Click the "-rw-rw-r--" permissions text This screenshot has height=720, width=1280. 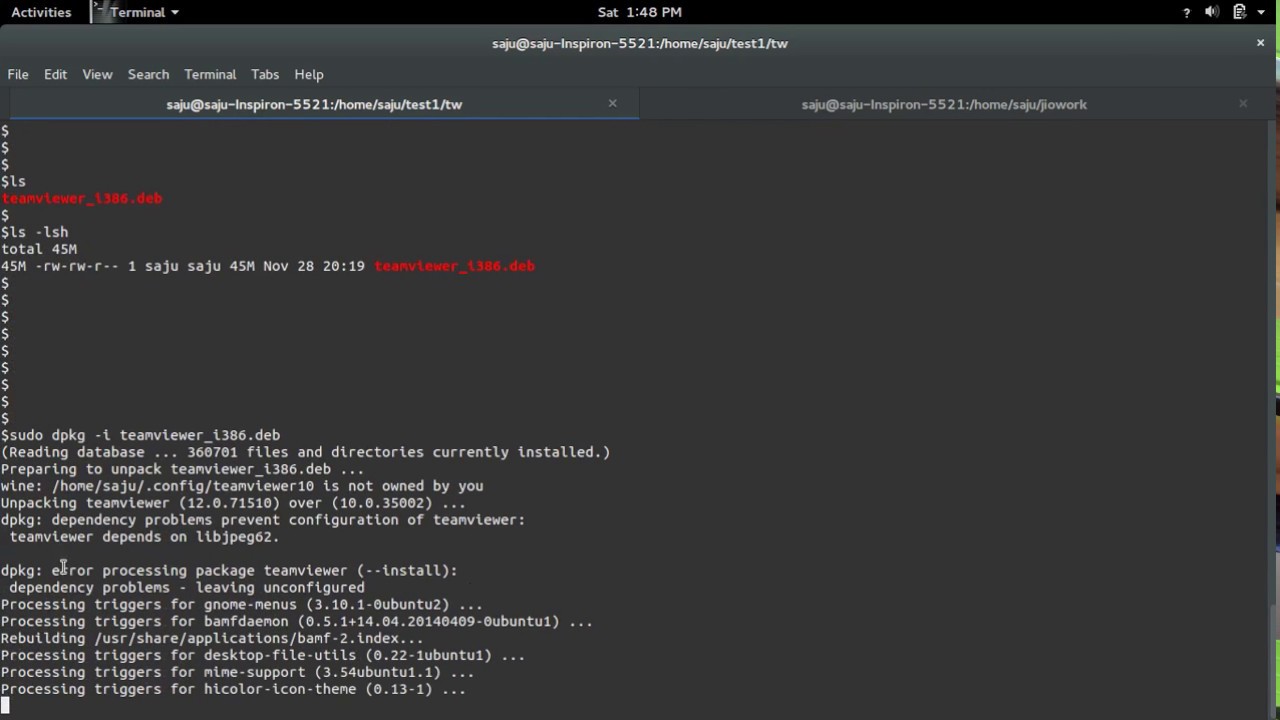pos(77,266)
